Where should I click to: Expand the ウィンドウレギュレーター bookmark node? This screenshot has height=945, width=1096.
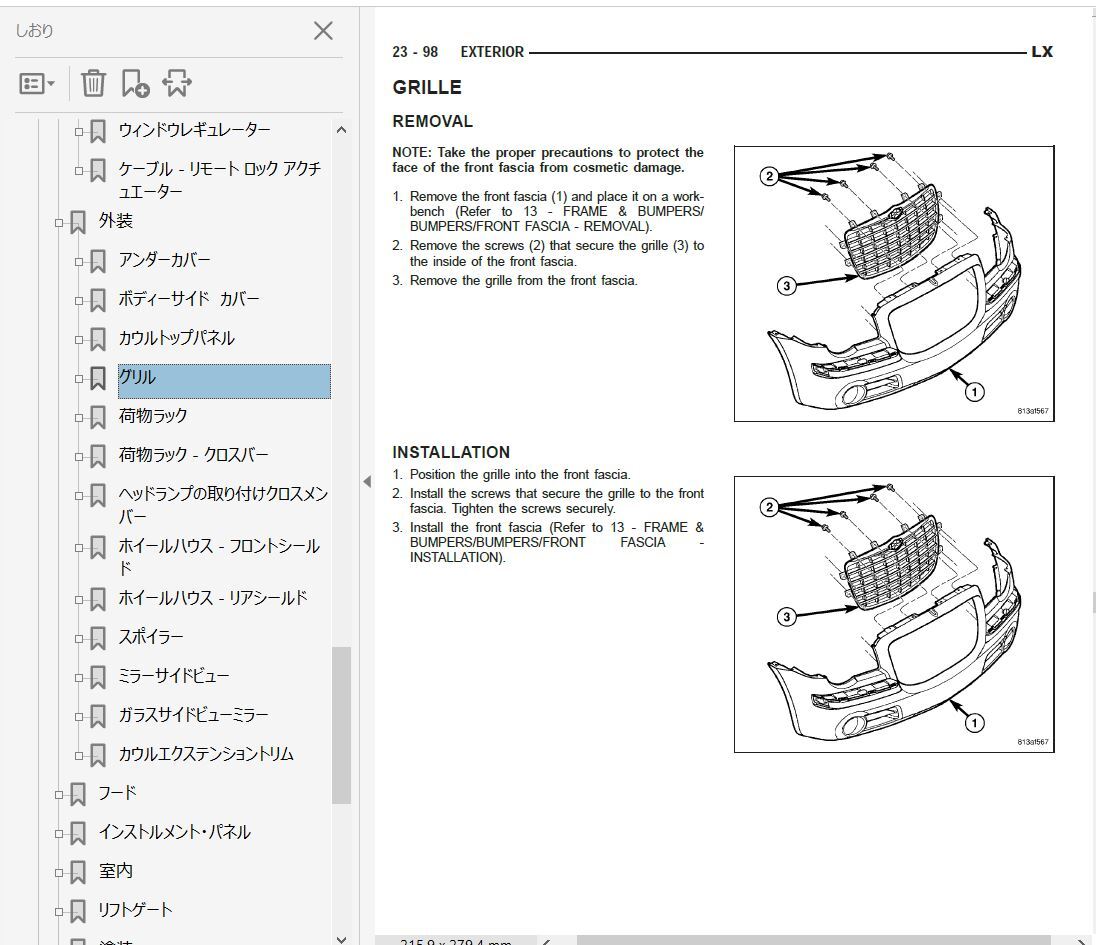(x=78, y=131)
